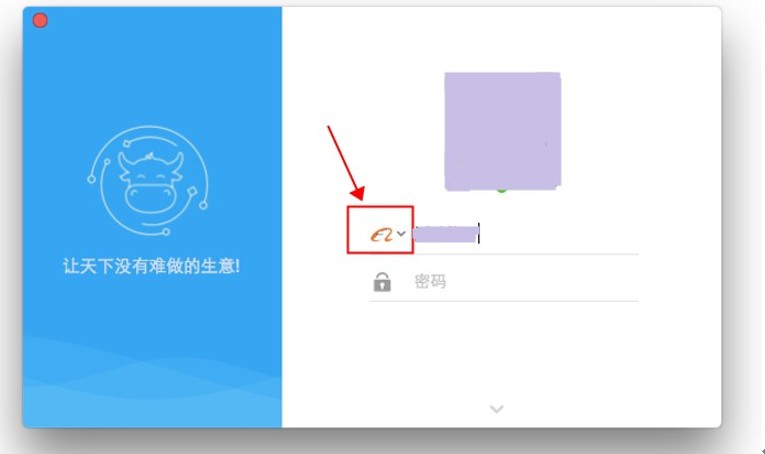Click the blue panel area above the mascot
Viewport: 765px width, 454px height.
point(151,73)
